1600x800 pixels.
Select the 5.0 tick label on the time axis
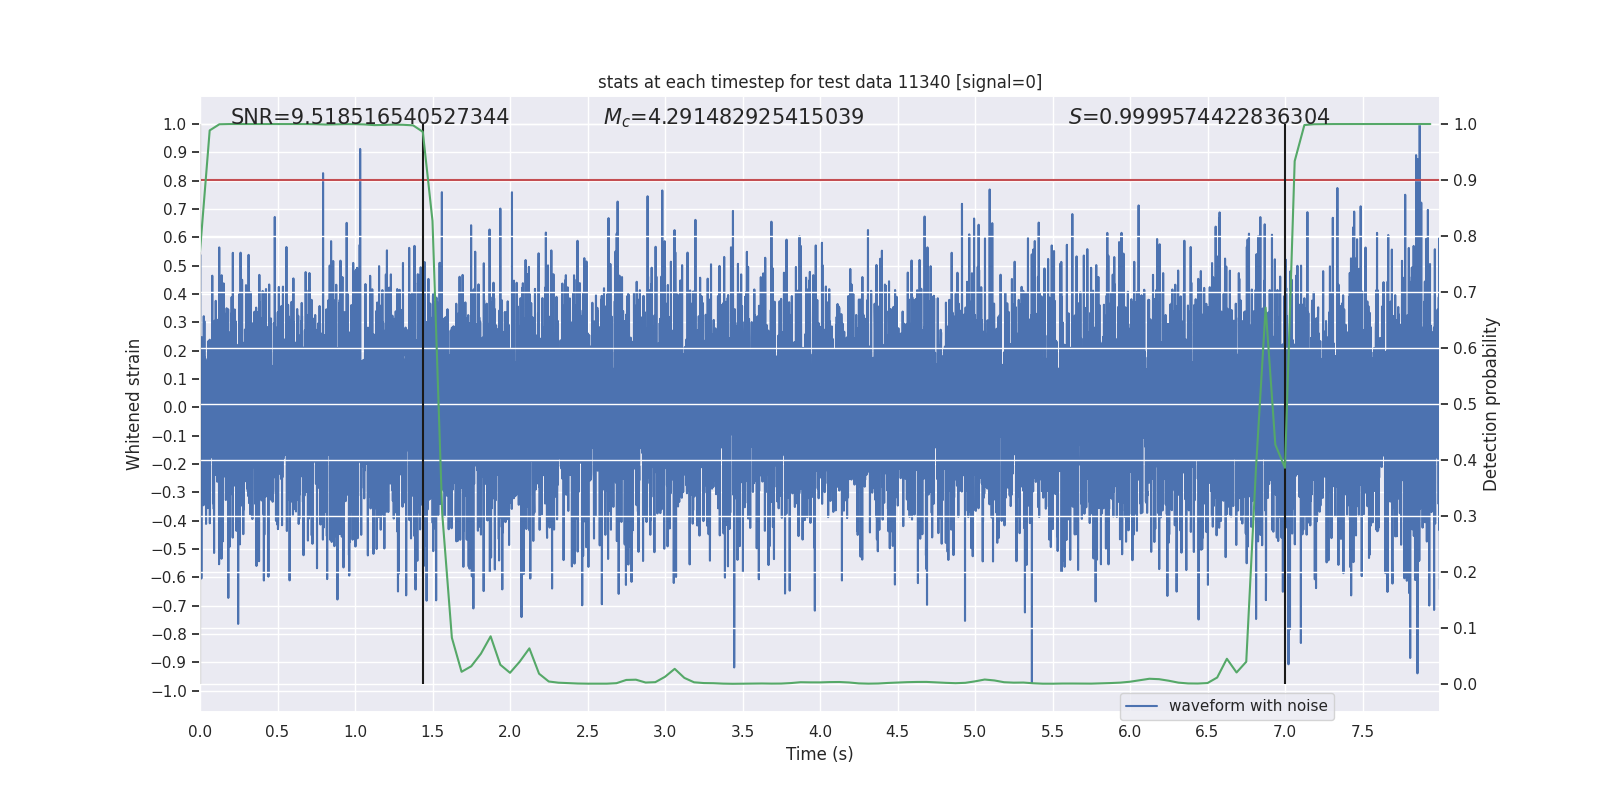pyautogui.click(x=974, y=732)
